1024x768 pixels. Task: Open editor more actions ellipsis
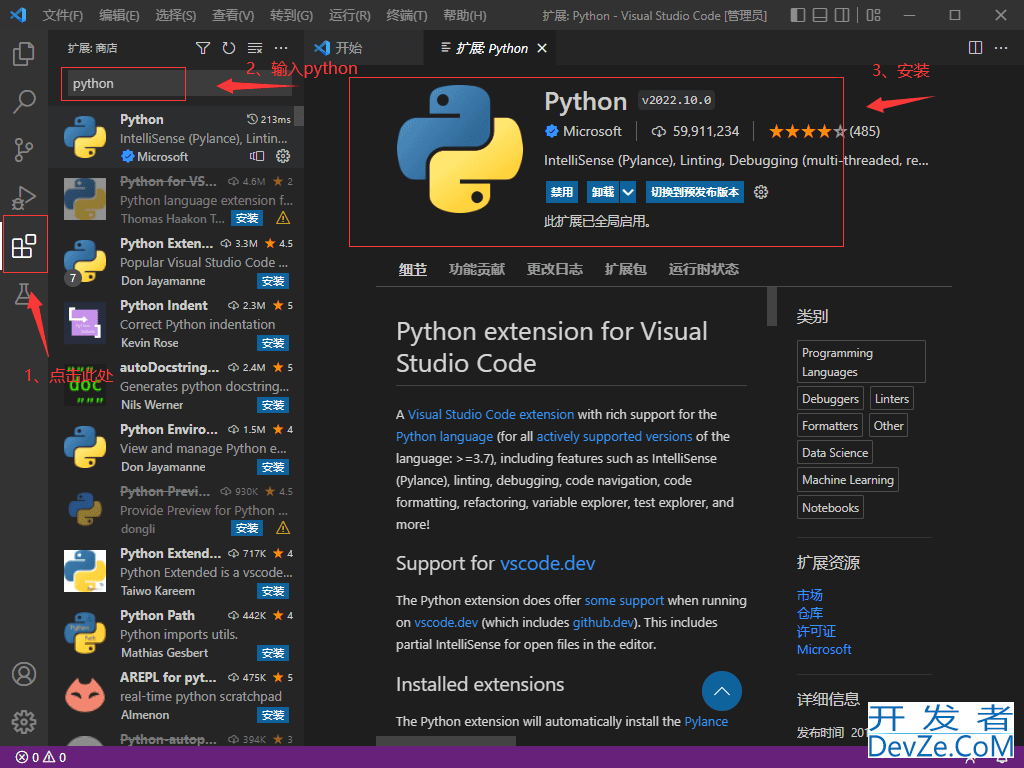pyautogui.click(x=1000, y=48)
